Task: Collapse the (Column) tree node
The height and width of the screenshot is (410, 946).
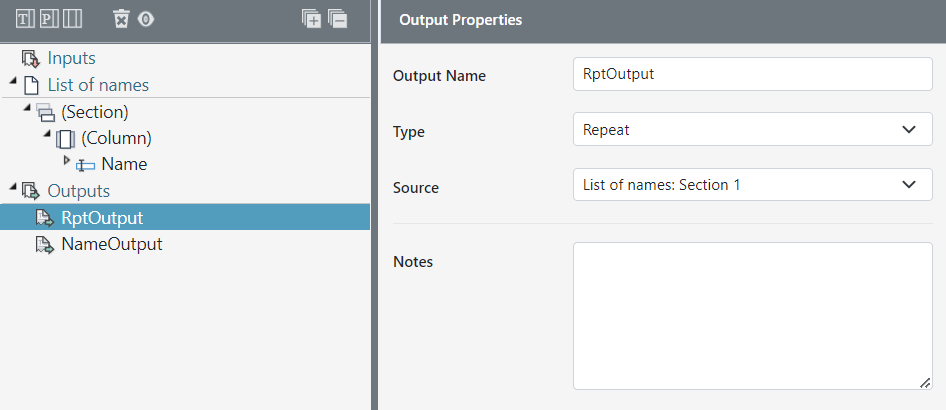Action: coord(47,135)
